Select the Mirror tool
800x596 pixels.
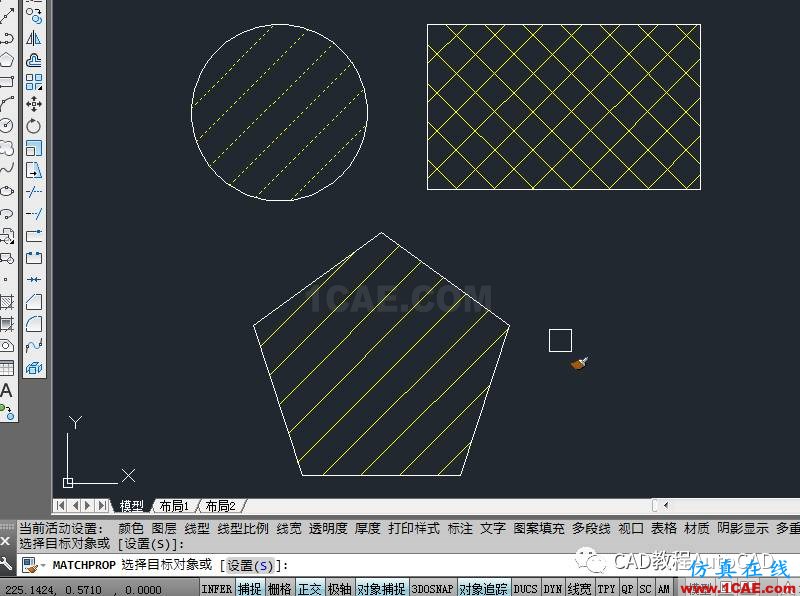(34, 38)
